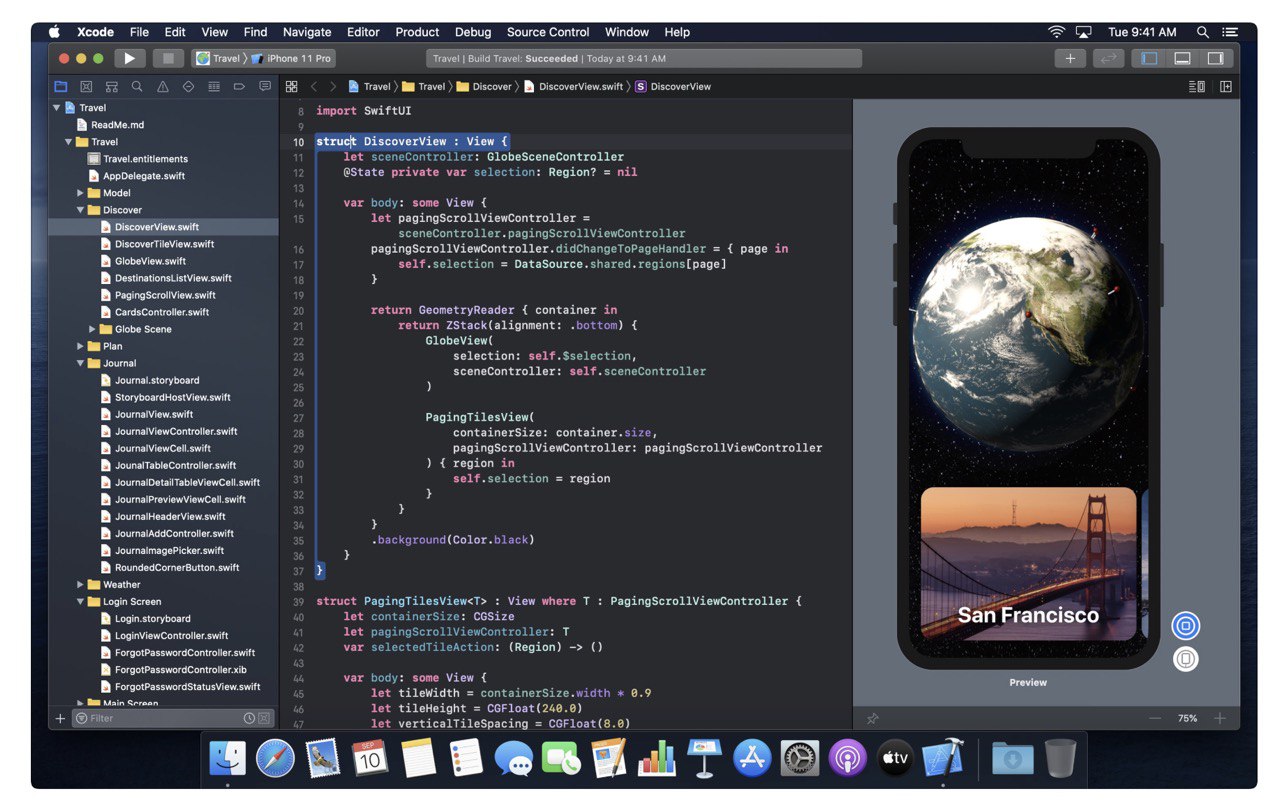The width and height of the screenshot is (1280, 808).
Task: Pin the preview canvas
Action: [x=873, y=718]
